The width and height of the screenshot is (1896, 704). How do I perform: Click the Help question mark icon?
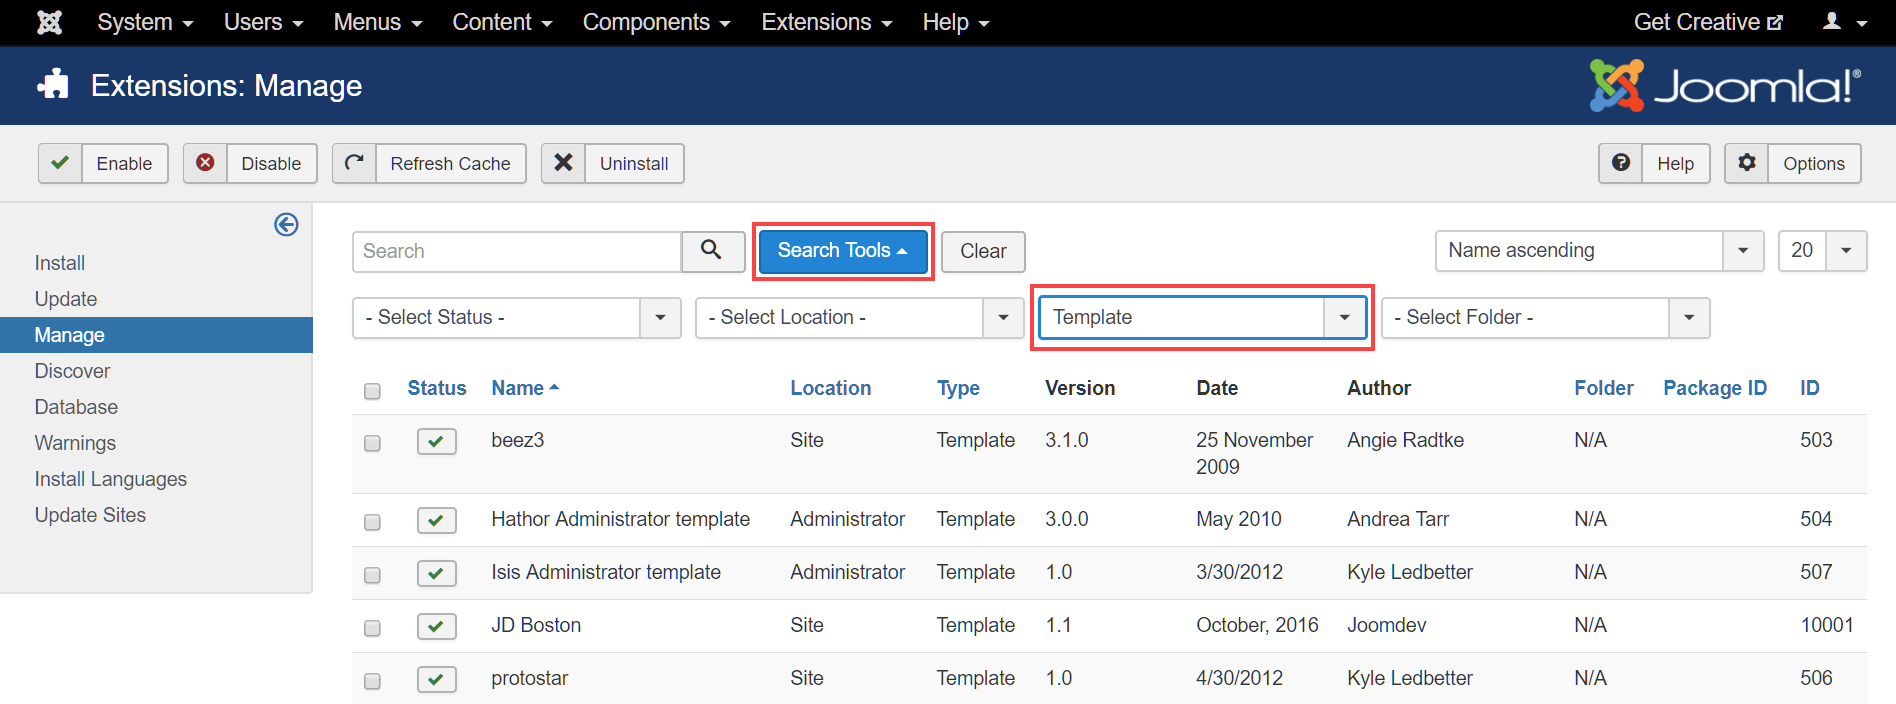(1621, 163)
